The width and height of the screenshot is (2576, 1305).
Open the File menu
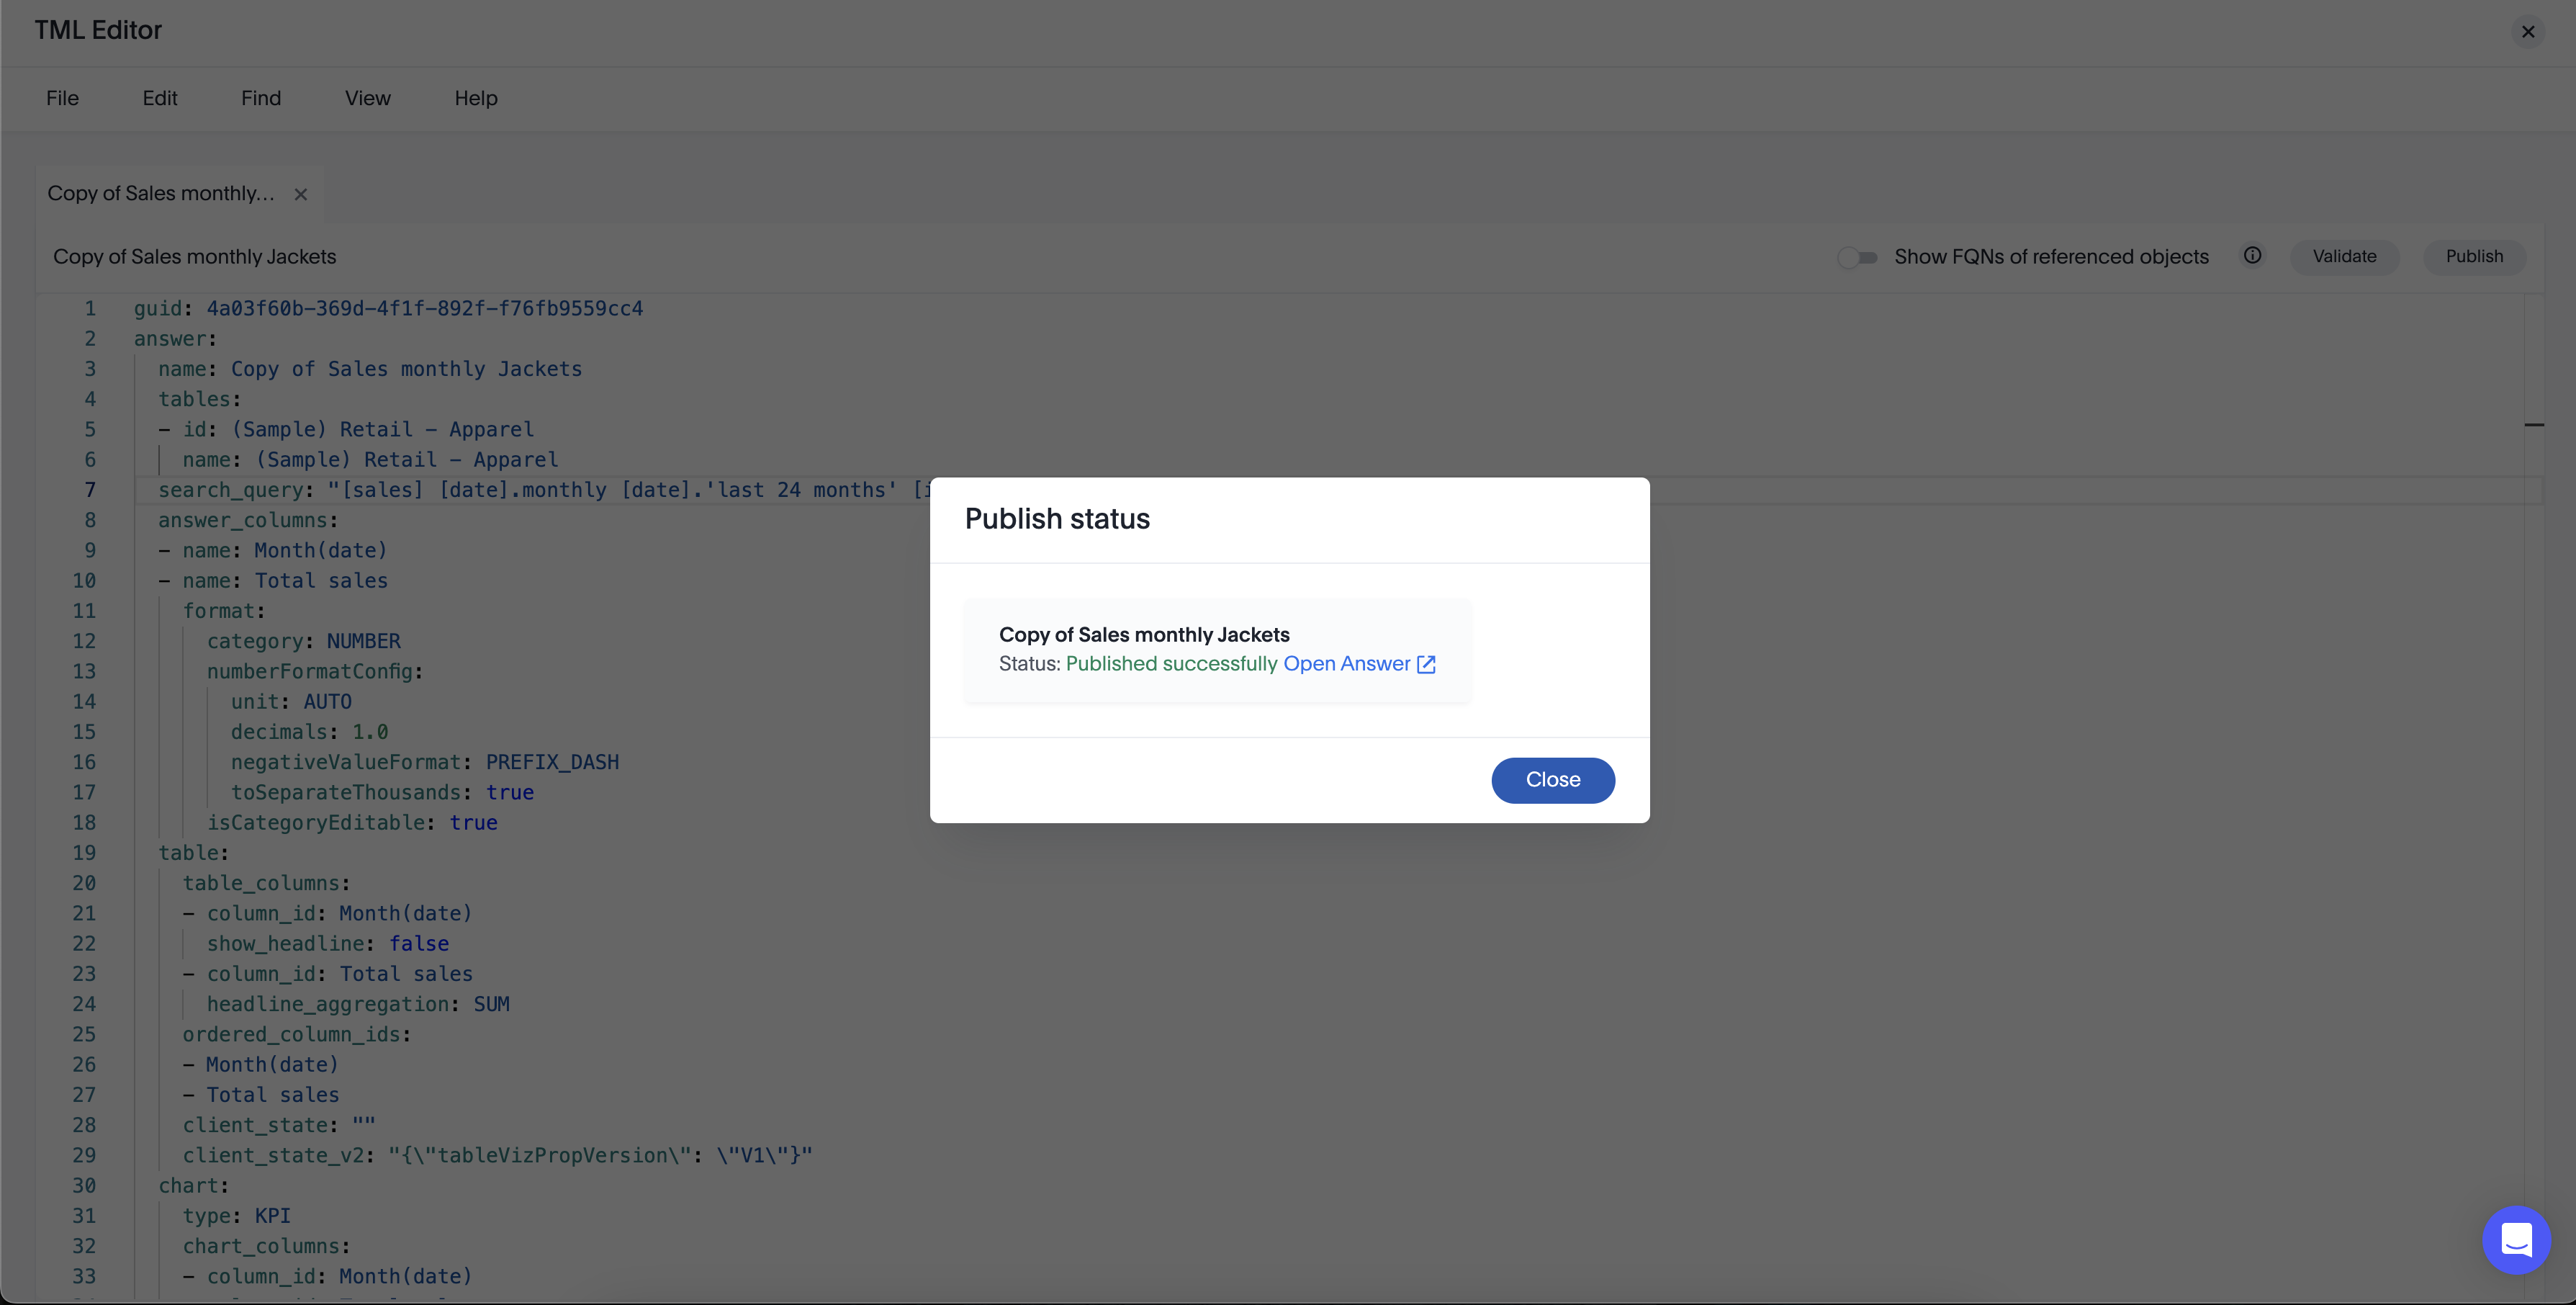click(62, 98)
